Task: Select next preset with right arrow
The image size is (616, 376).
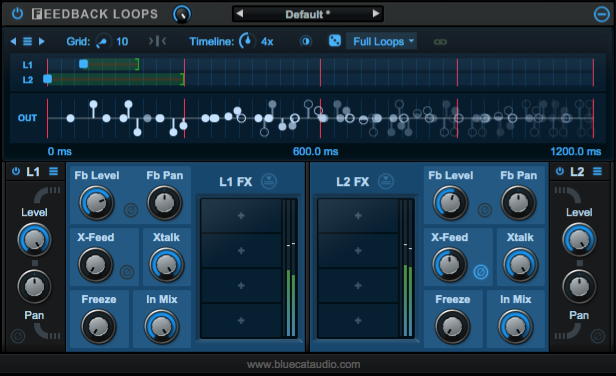Action: coord(376,14)
